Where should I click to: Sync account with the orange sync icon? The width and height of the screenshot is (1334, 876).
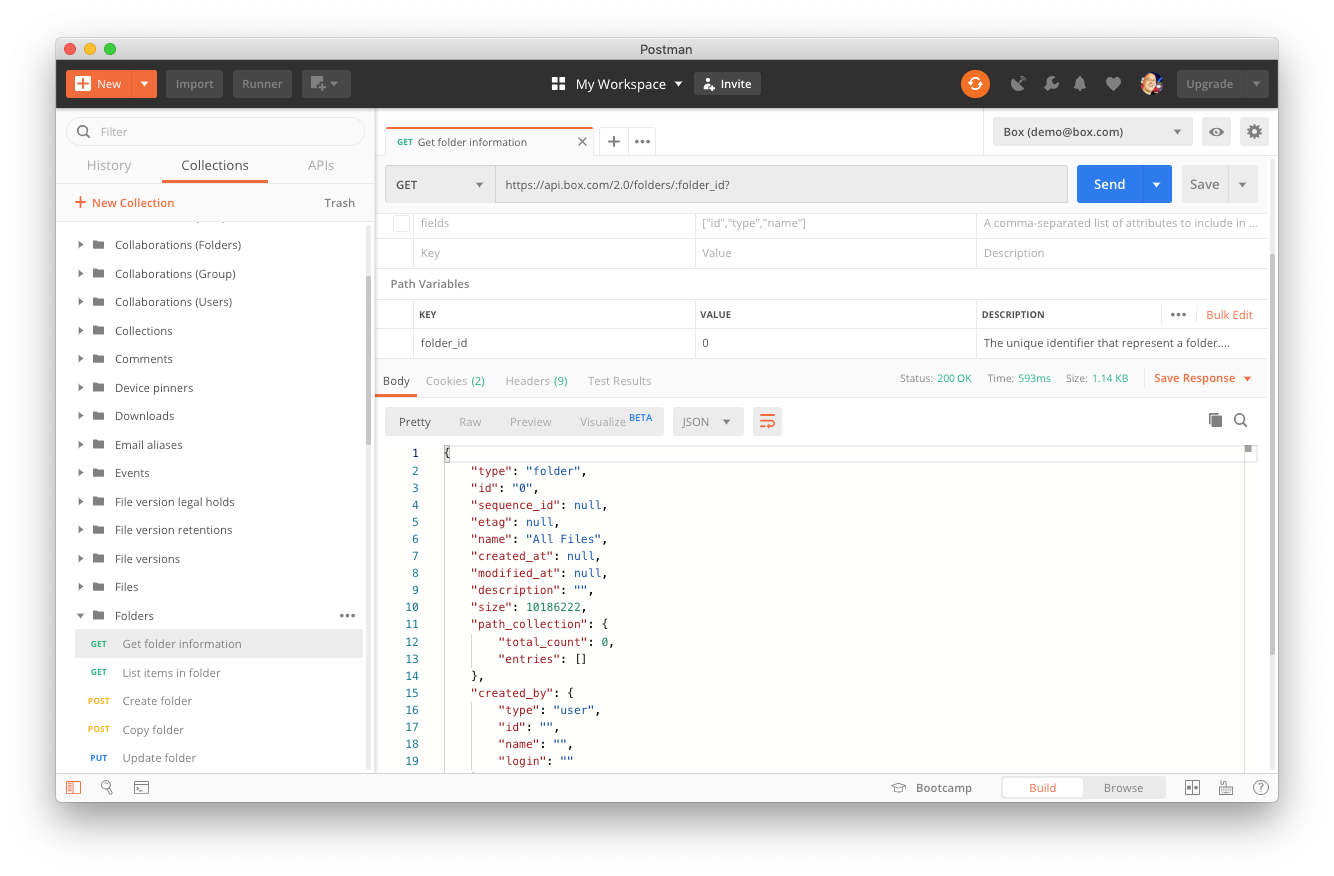pyautogui.click(x=975, y=83)
